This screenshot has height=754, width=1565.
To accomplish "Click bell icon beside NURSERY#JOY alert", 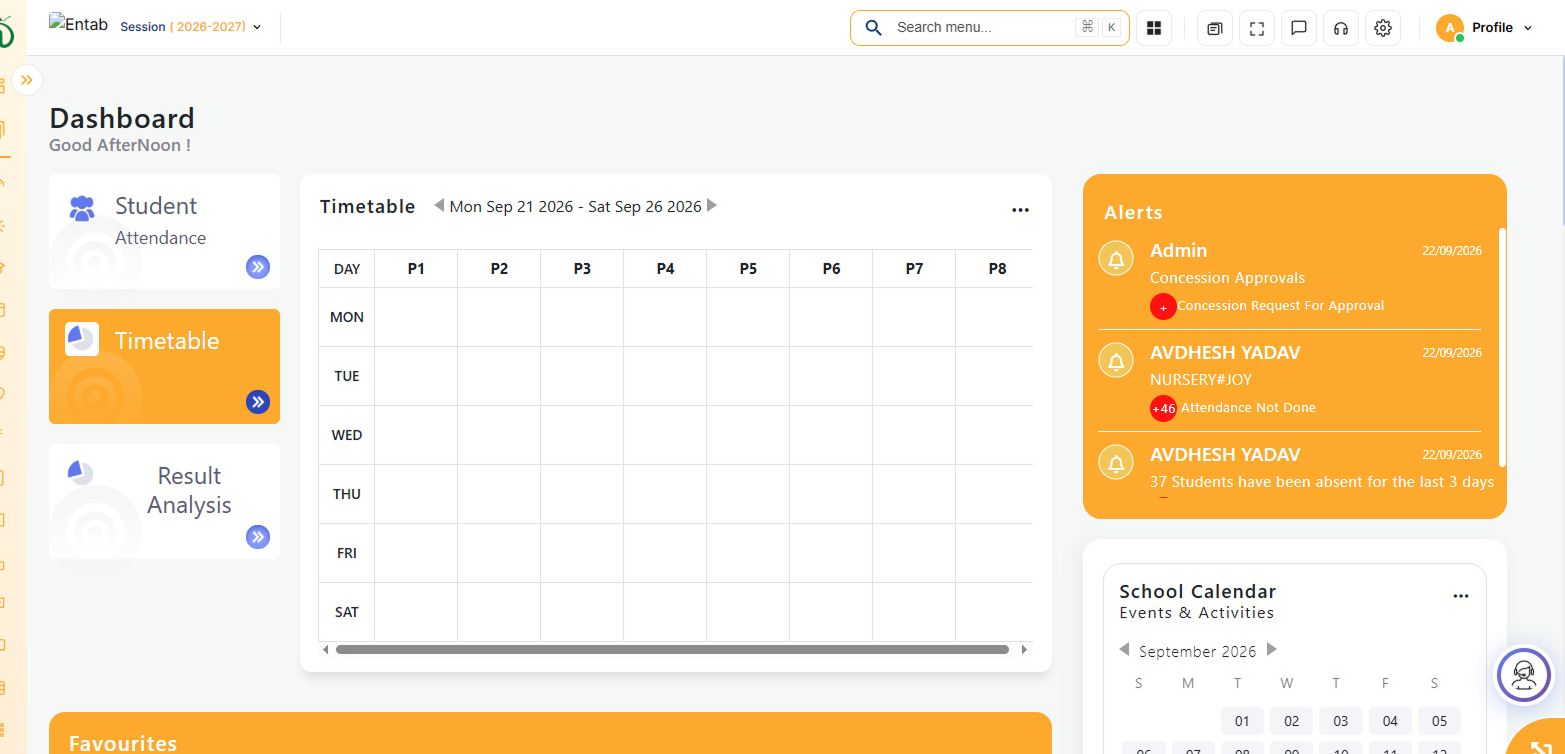I will pyautogui.click(x=1116, y=360).
